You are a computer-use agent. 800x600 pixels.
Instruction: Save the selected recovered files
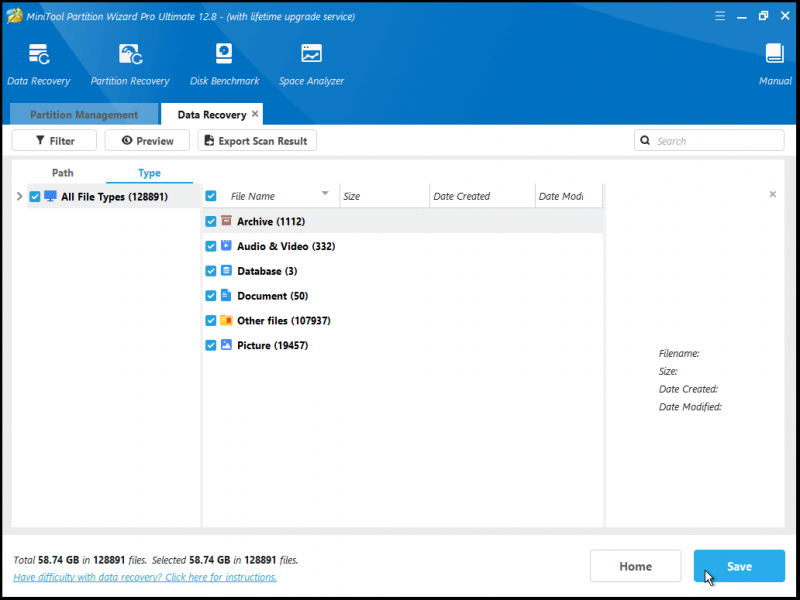(739, 566)
